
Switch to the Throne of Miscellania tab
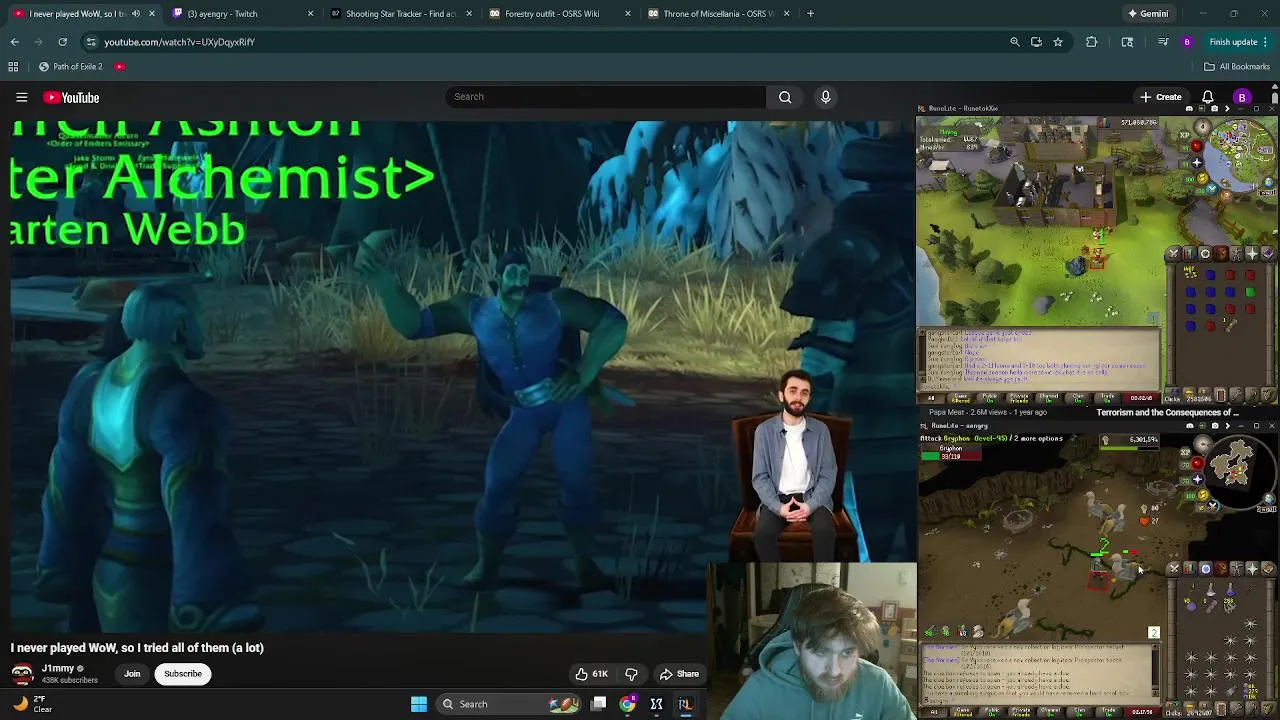coord(718,14)
